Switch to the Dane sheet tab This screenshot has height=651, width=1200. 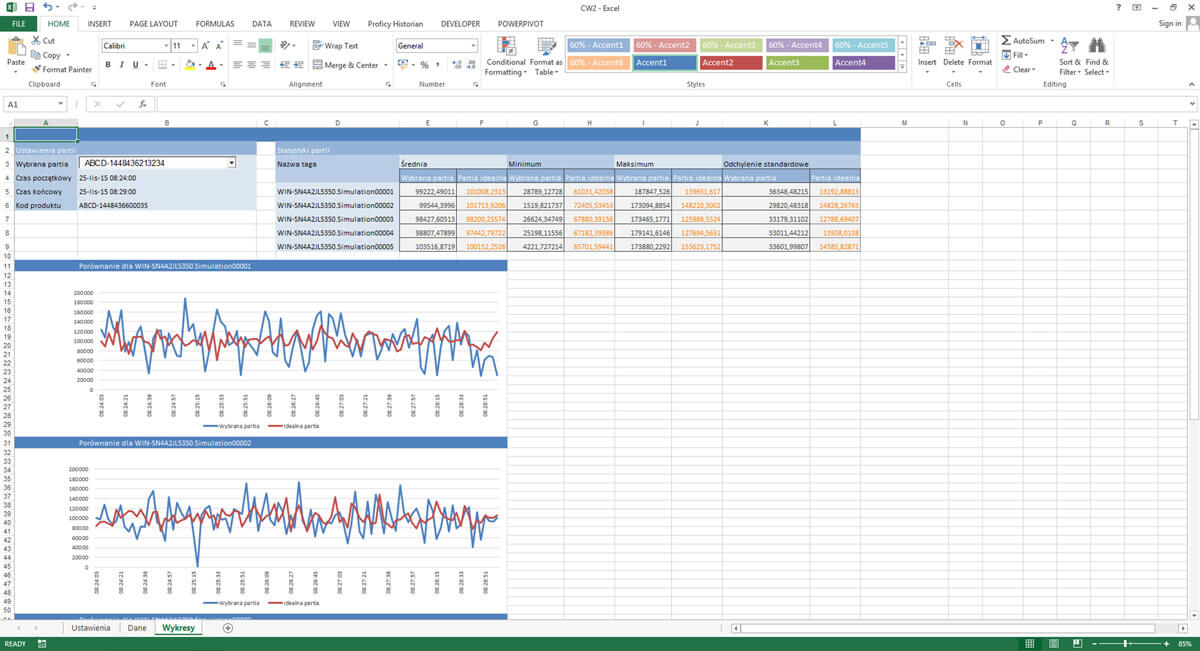tap(137, 628)
